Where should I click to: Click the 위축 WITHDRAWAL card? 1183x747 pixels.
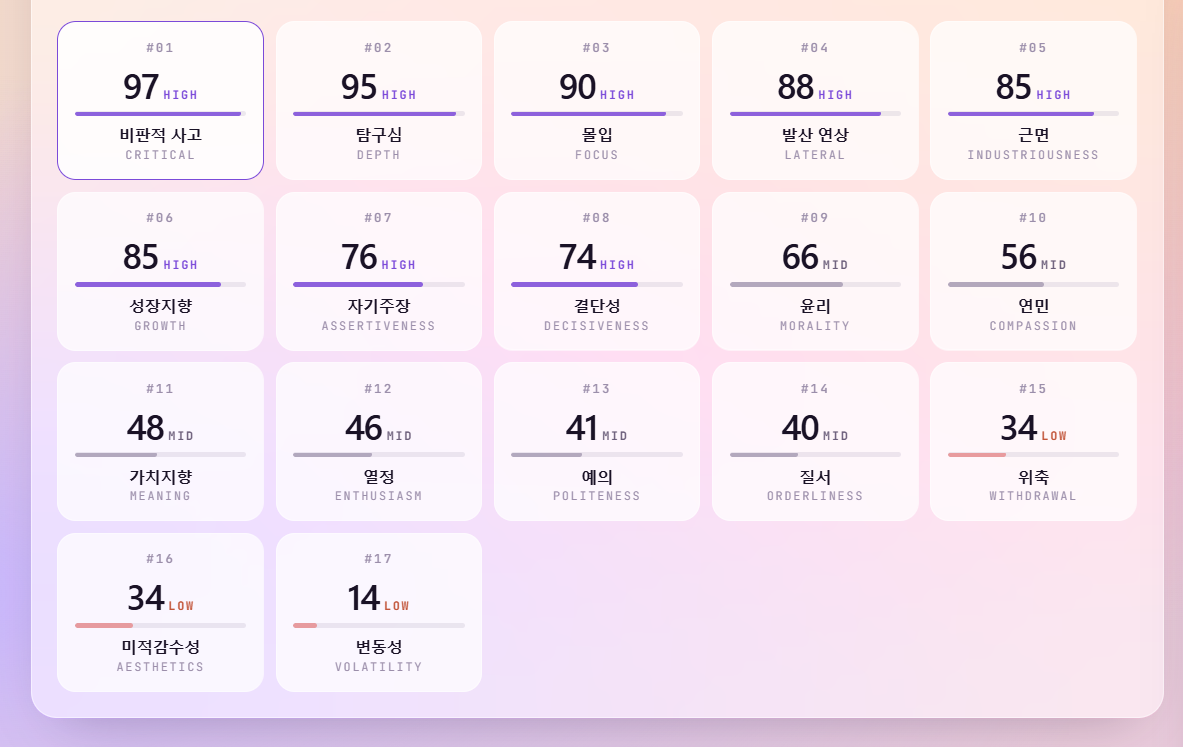click(1033, 441)
